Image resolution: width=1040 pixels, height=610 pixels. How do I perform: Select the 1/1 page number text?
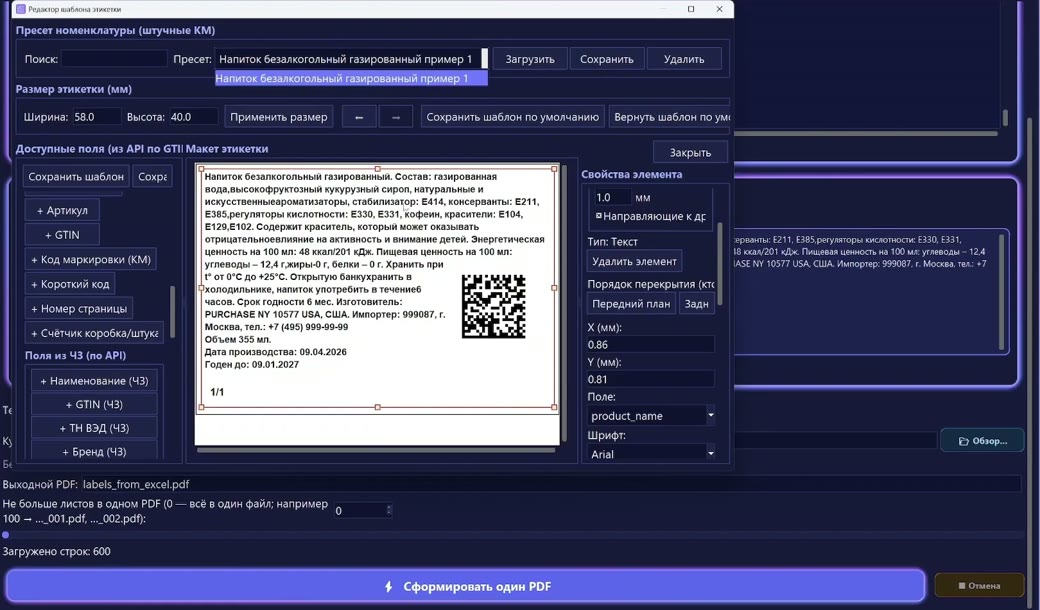click(x=217, y=392)
